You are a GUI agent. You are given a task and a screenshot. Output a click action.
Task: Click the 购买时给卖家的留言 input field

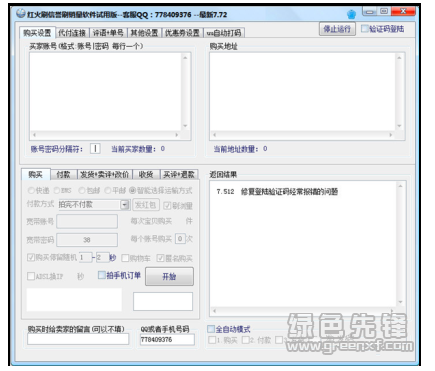point(78,339)
